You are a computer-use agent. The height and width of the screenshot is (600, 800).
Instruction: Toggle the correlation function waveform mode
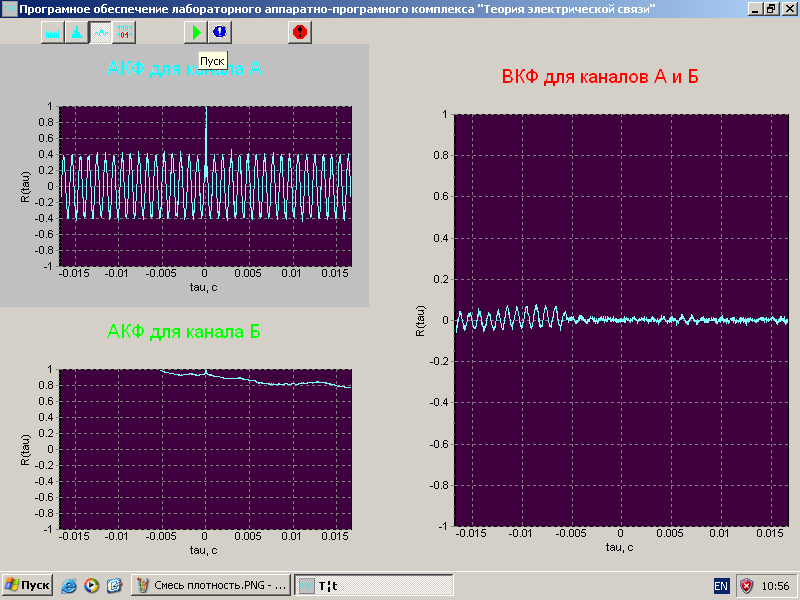pyautogui.click(x=101, y=32)
